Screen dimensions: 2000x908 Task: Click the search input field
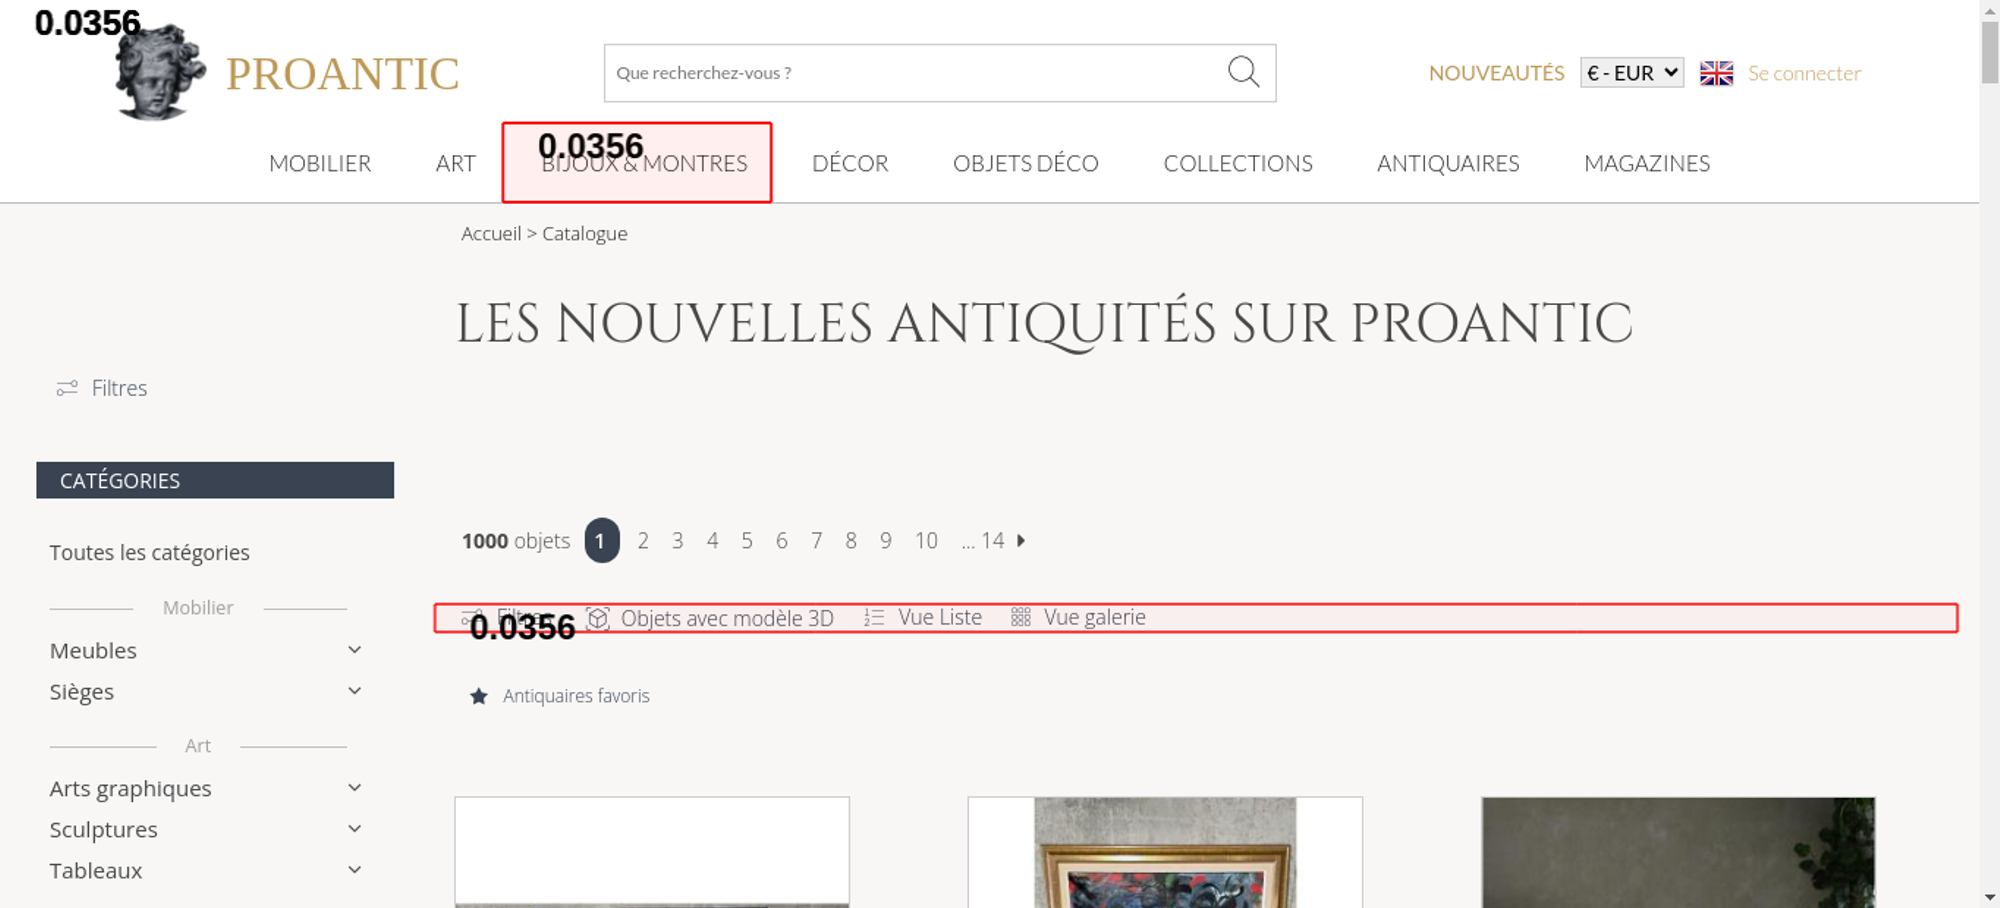[910, 73]
